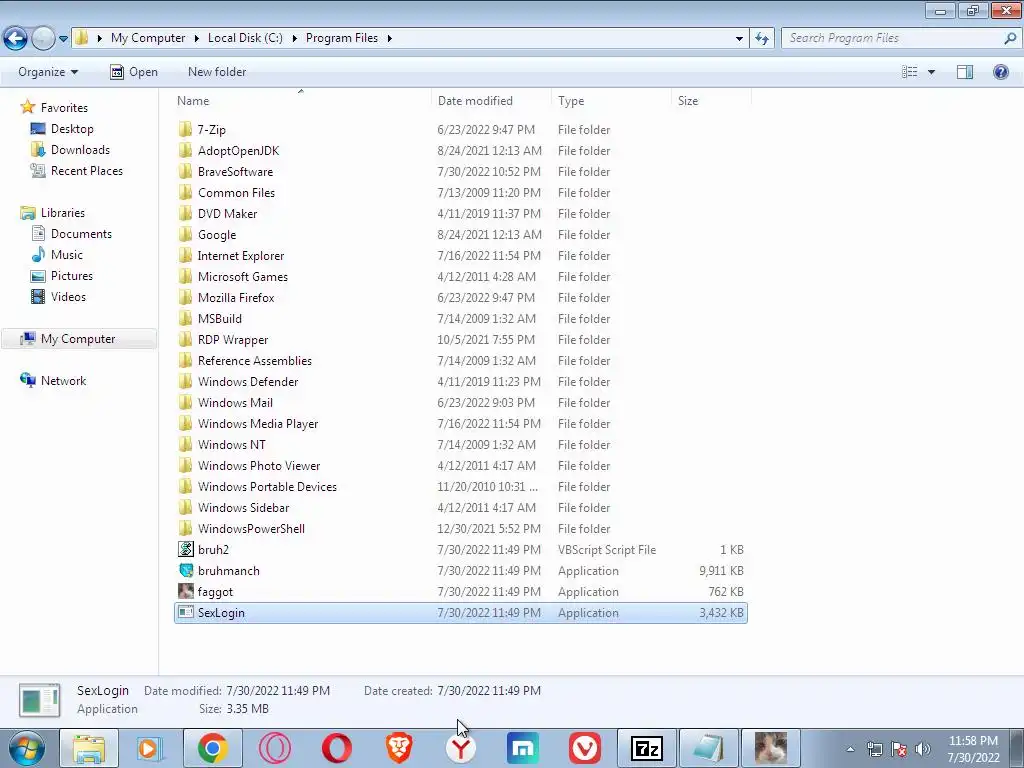Open Windows Explorer from the taskbar
Viewport: 1024px width, 768px height.
(89, 748)
